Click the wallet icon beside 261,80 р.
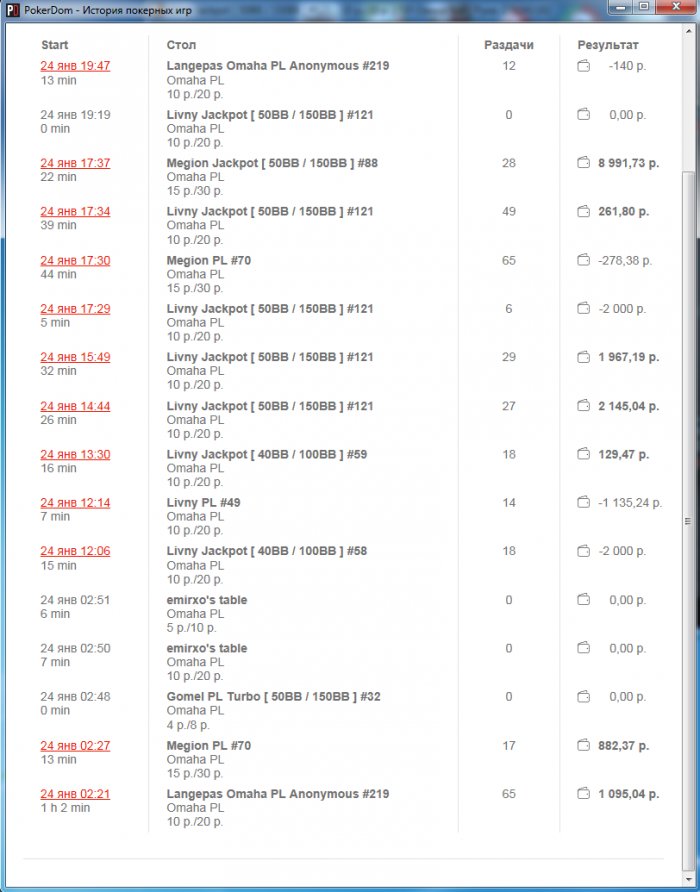700x892 pixels. pyautogui.click(x=584, y=212)
